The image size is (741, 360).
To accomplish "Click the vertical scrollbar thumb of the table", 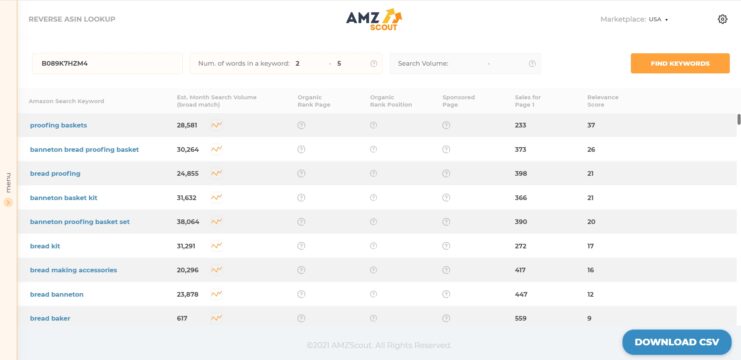I will coord(739,120).
